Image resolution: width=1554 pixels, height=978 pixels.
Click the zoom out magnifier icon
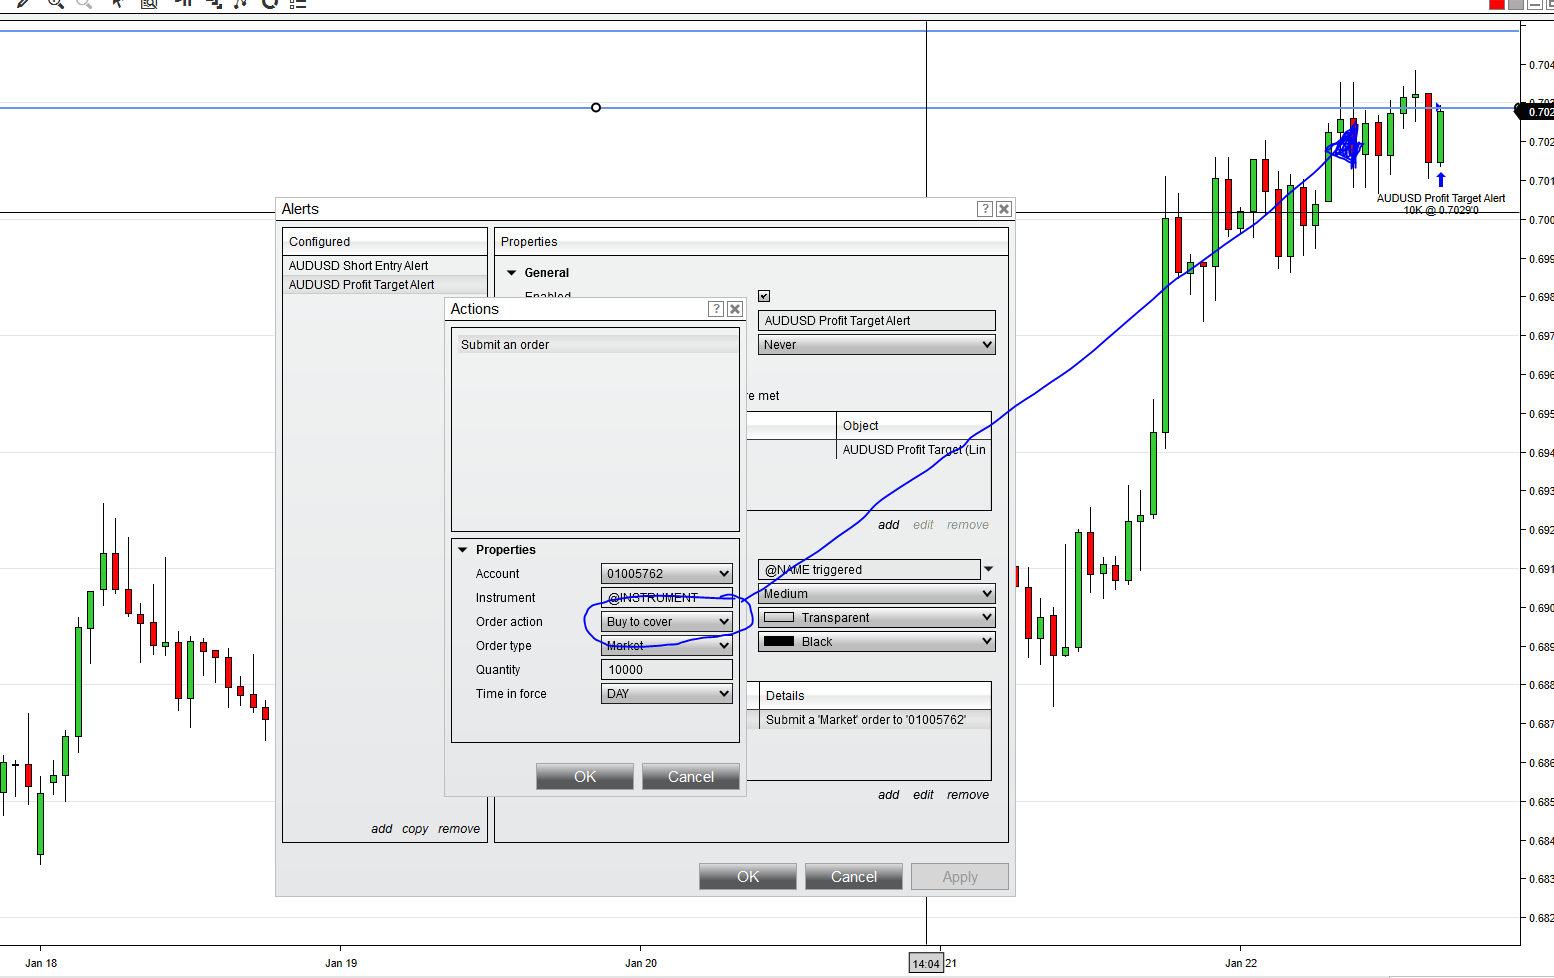(x=85, y=3)
